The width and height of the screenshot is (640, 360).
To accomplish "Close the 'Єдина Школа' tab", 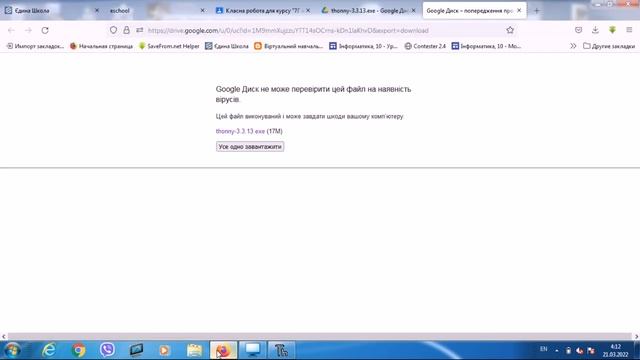I will [97, 11].
